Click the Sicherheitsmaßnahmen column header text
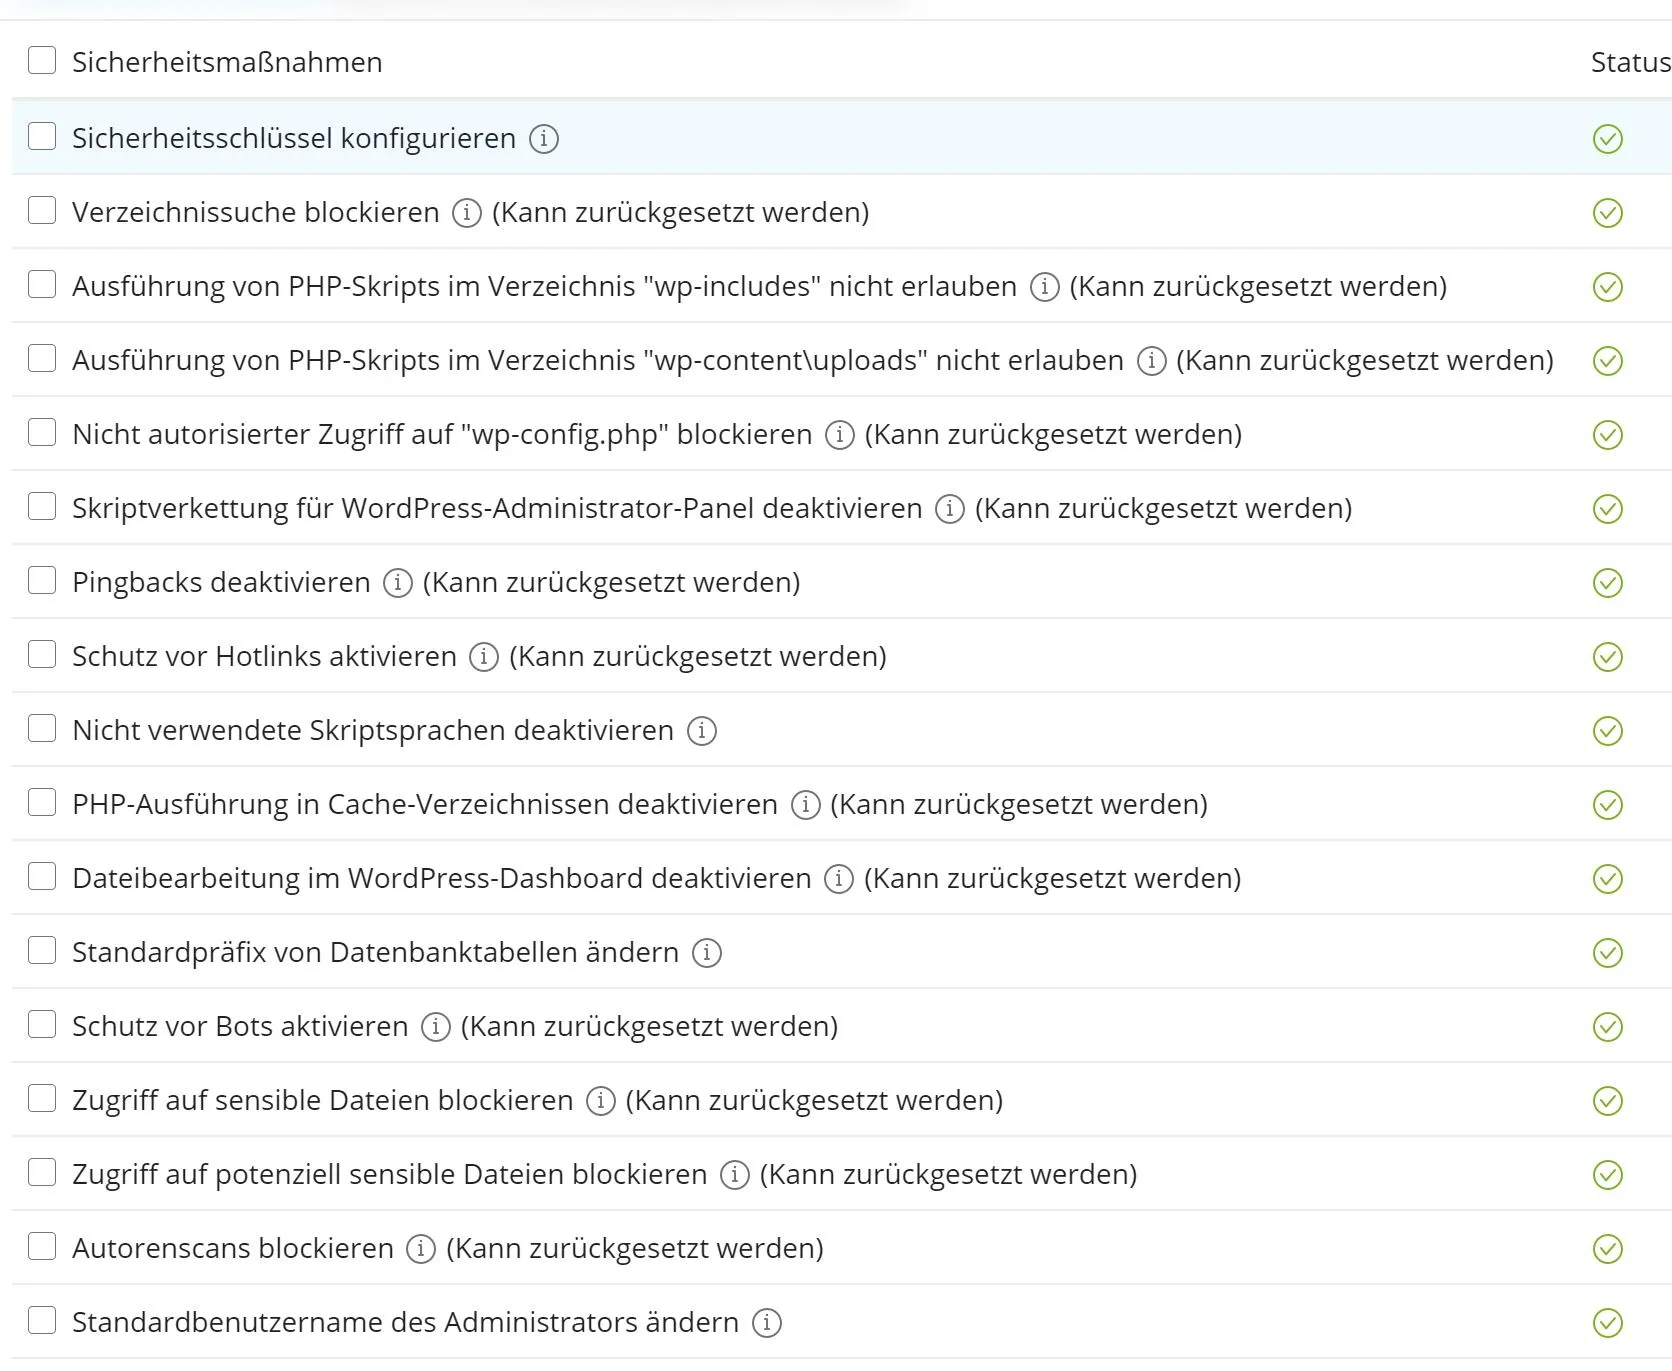Viewport: 1672px width, 1371px height. pyautogui.click(x=227, y=62)
